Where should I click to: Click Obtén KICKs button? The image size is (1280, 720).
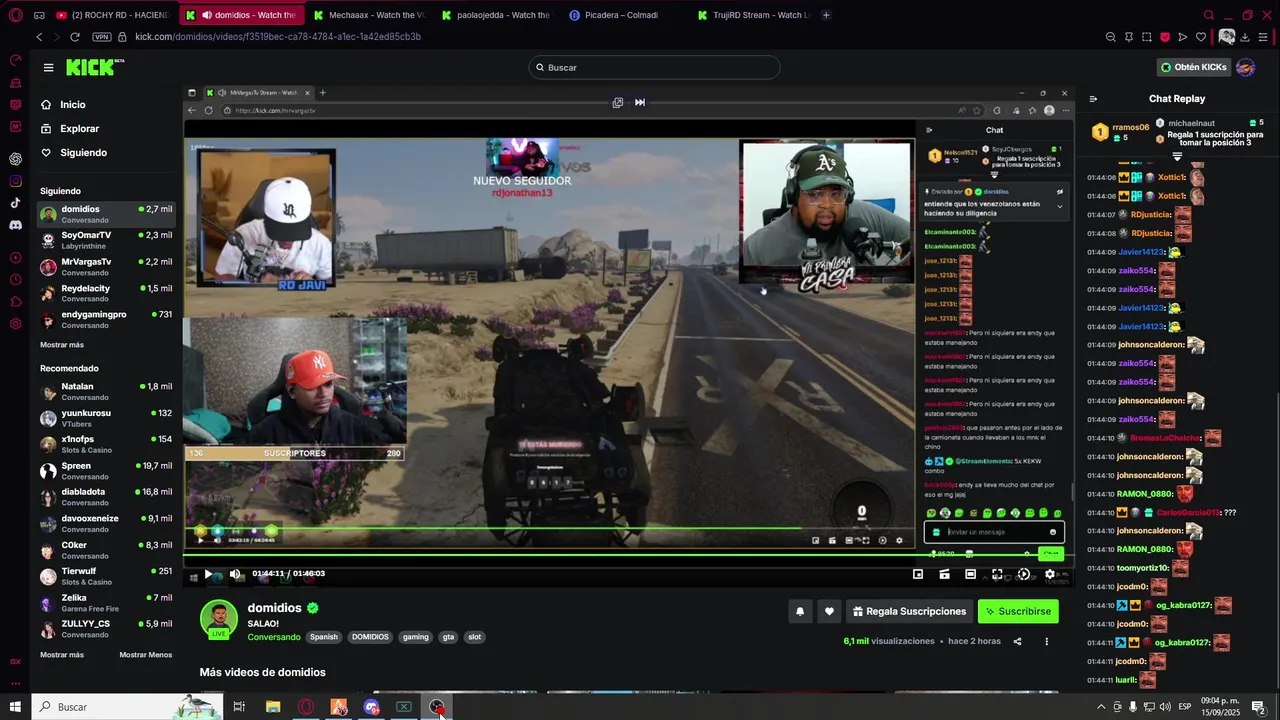[1194, 67]
